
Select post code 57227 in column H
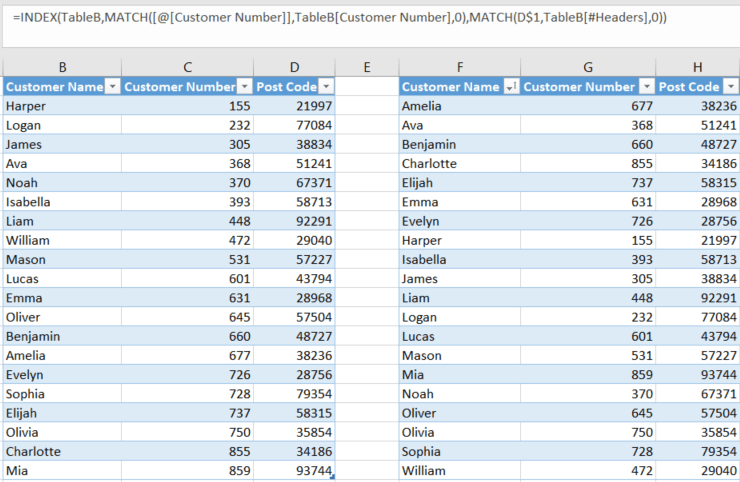point(698,355)
